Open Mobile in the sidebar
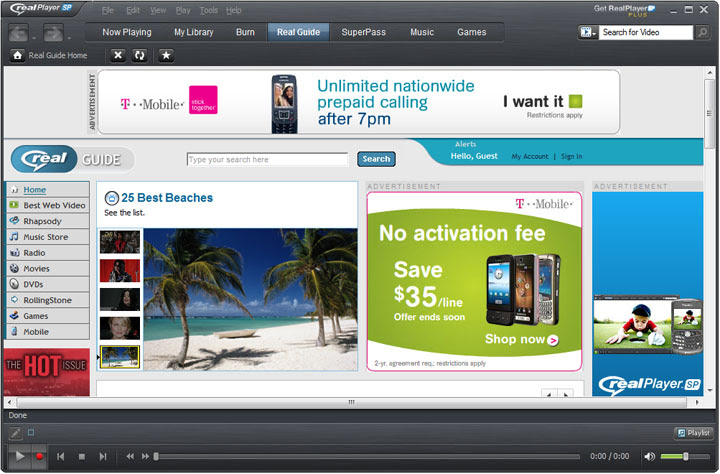720x474 pixels. click(x=48, y=332)
